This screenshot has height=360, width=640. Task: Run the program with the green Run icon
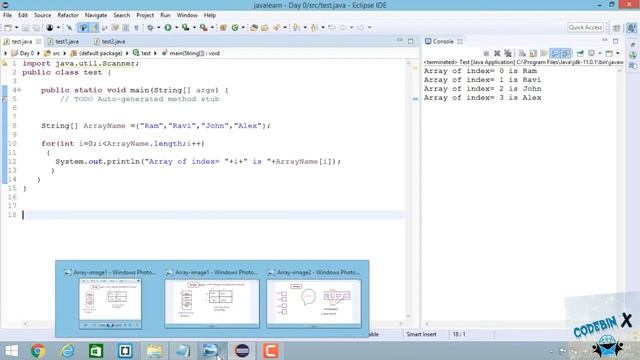168,27
